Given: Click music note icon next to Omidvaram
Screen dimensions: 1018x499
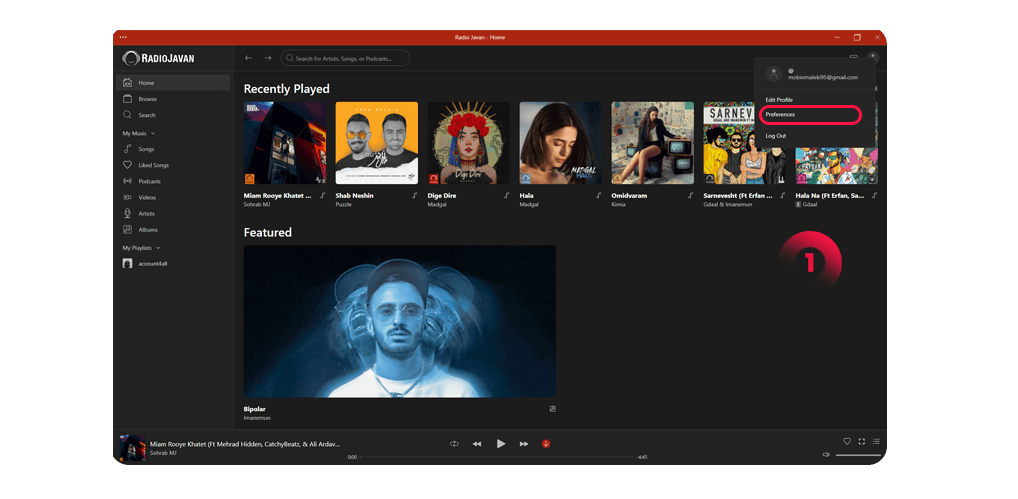Looking at the screenshot, I should 690,195.
